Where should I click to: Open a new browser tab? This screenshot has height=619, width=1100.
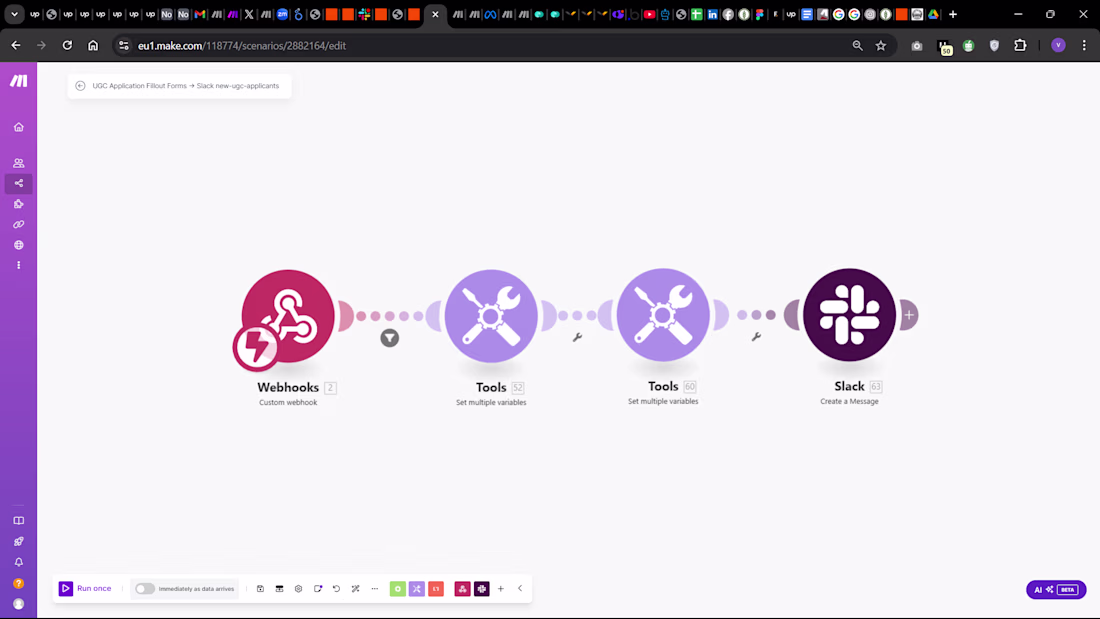tap(953, 14)
